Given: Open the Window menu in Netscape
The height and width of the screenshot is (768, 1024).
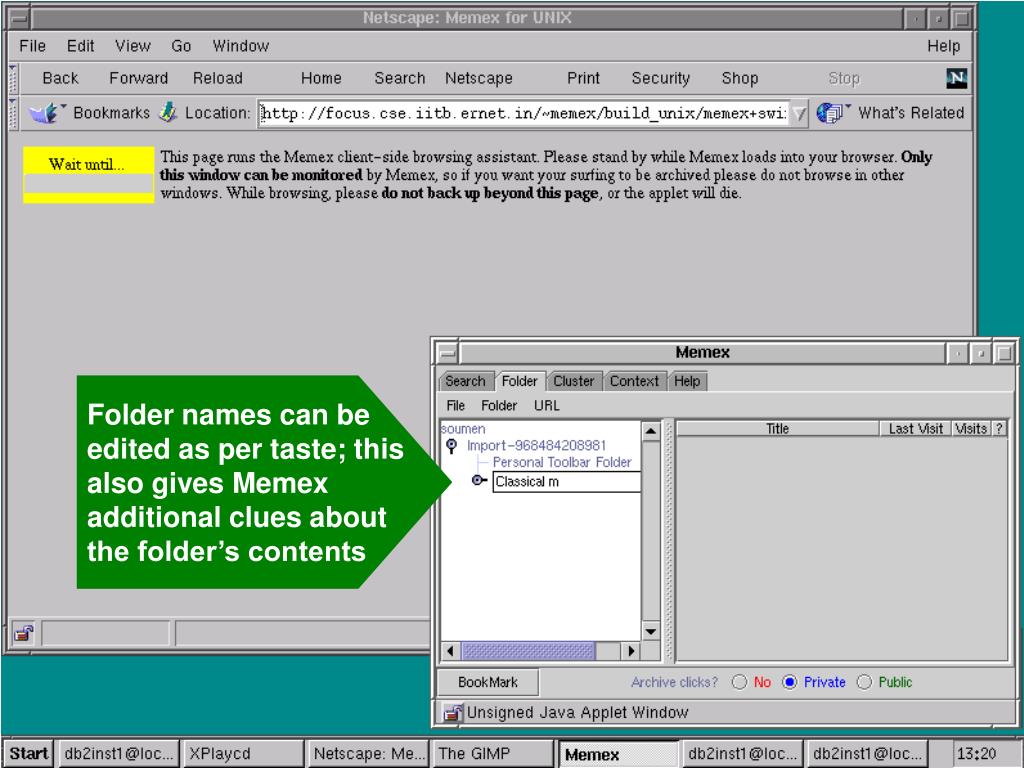Looking at the screenshot, I should tap(240, 46).
